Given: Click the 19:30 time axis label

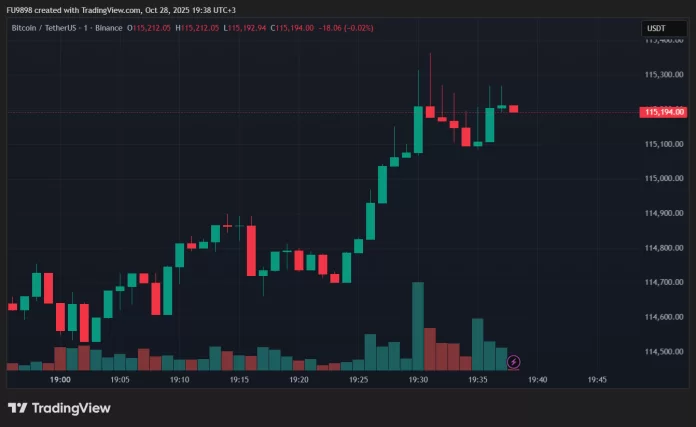Looking at the screenshot, I should [x=418, y=380].
